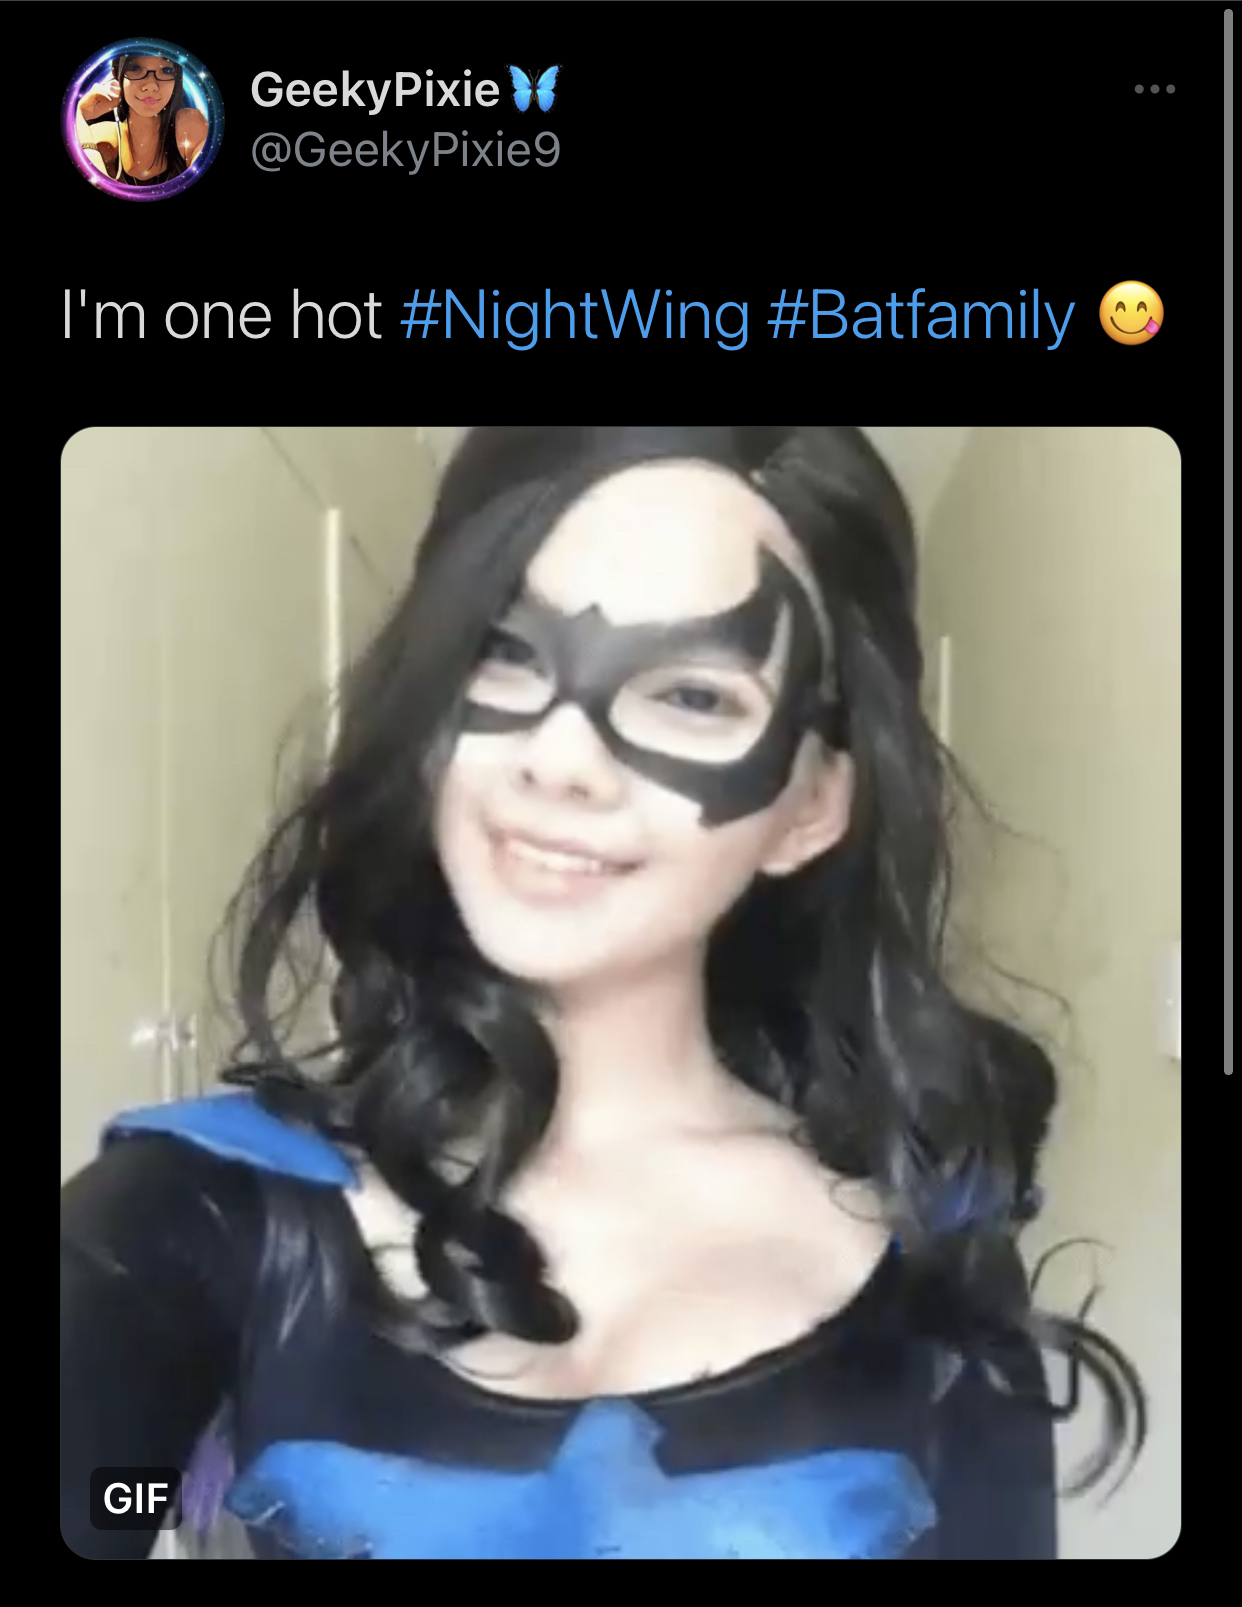Click the vertical scrollbar thumb

coord(1227,540)
